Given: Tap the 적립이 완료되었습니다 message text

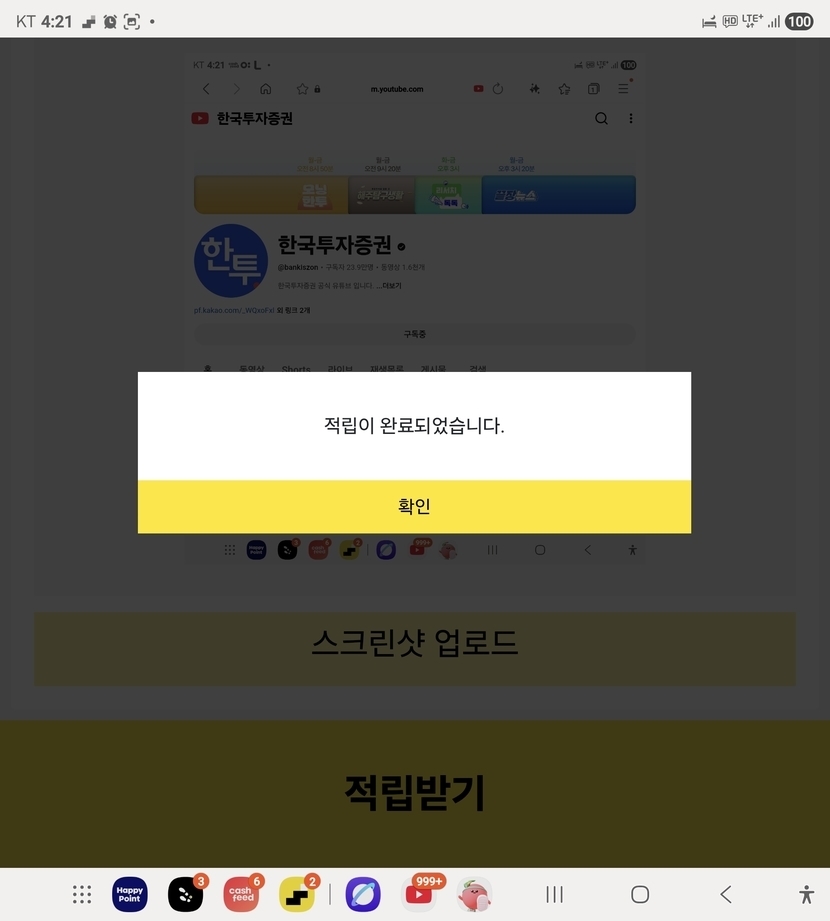Looking at the screenshot, I should pos(414,425).
